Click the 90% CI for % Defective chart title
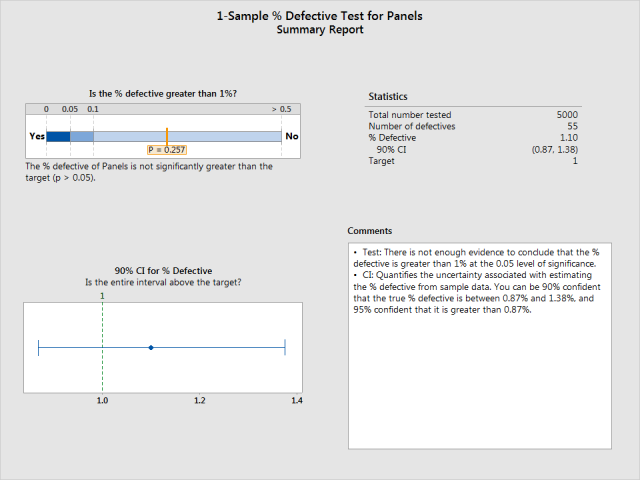This screenshot has height=480, width=640. pos(163,271)
